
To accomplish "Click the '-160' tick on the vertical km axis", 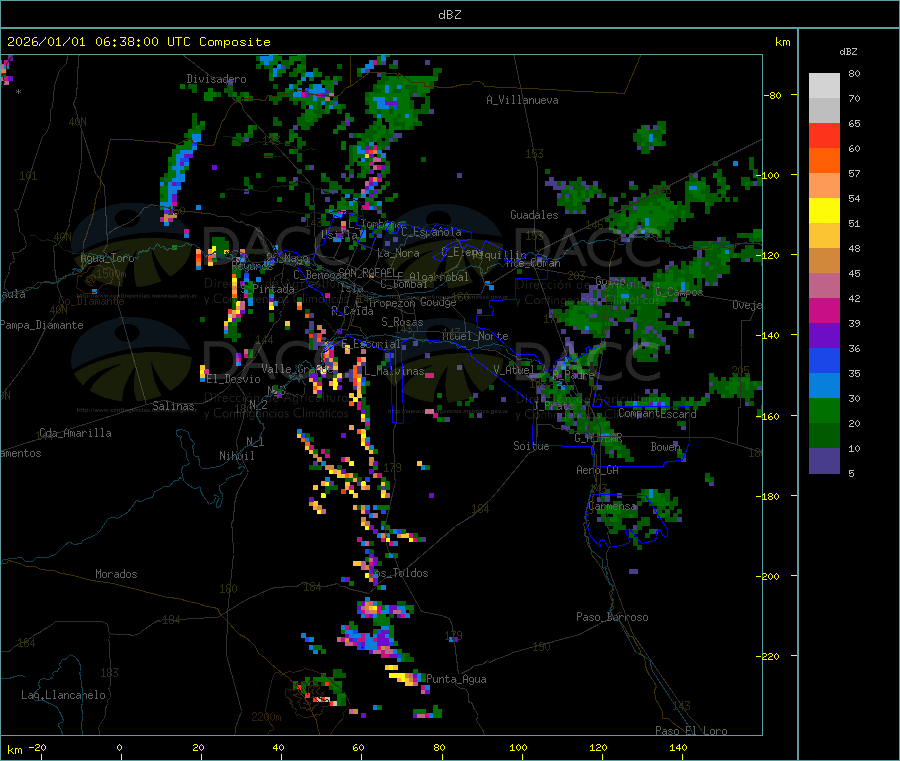I will (x=769, y=416).
